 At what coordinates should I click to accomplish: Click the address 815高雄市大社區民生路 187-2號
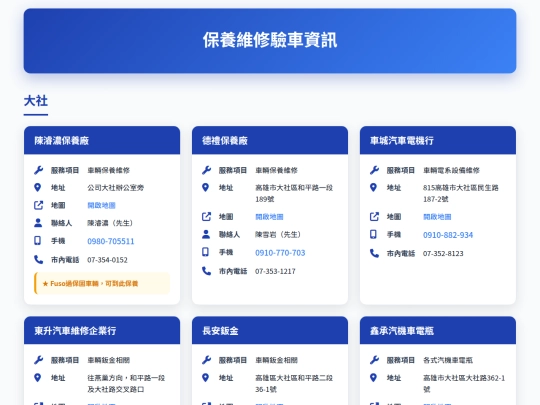pyautogui.click(x=461, y=193)
